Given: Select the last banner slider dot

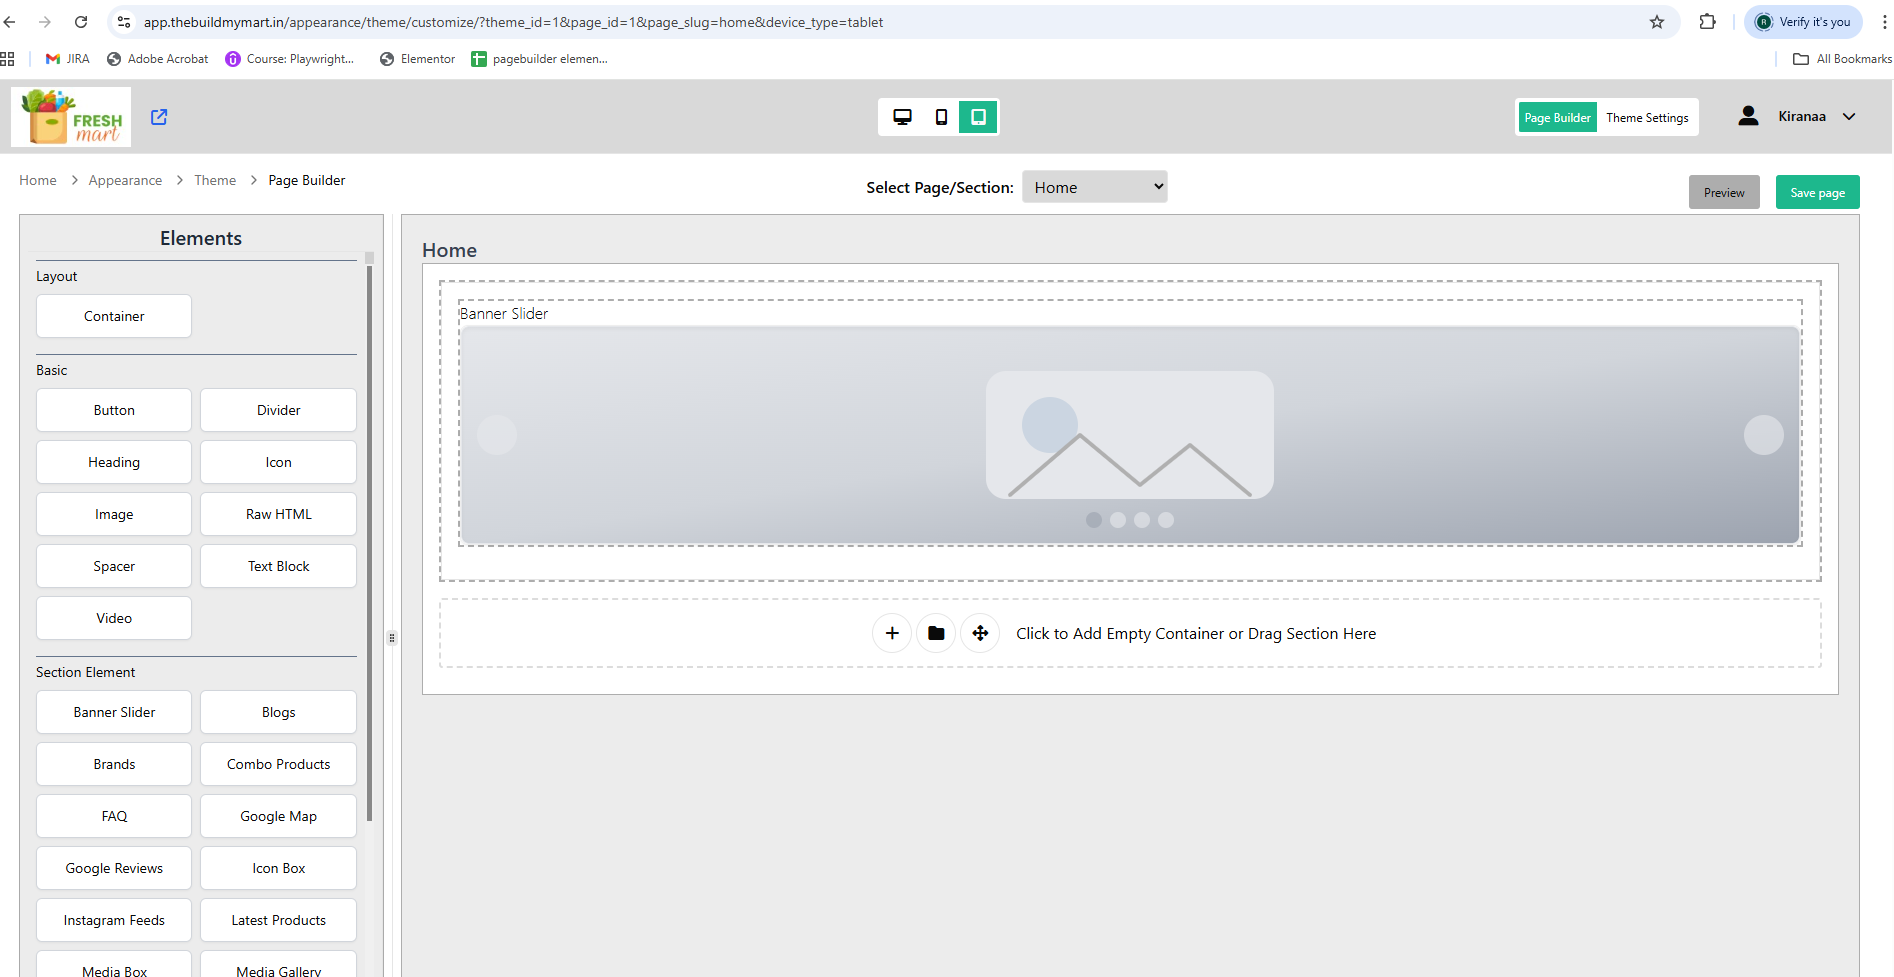Looking at the screenshot, I should [1166, 520].
